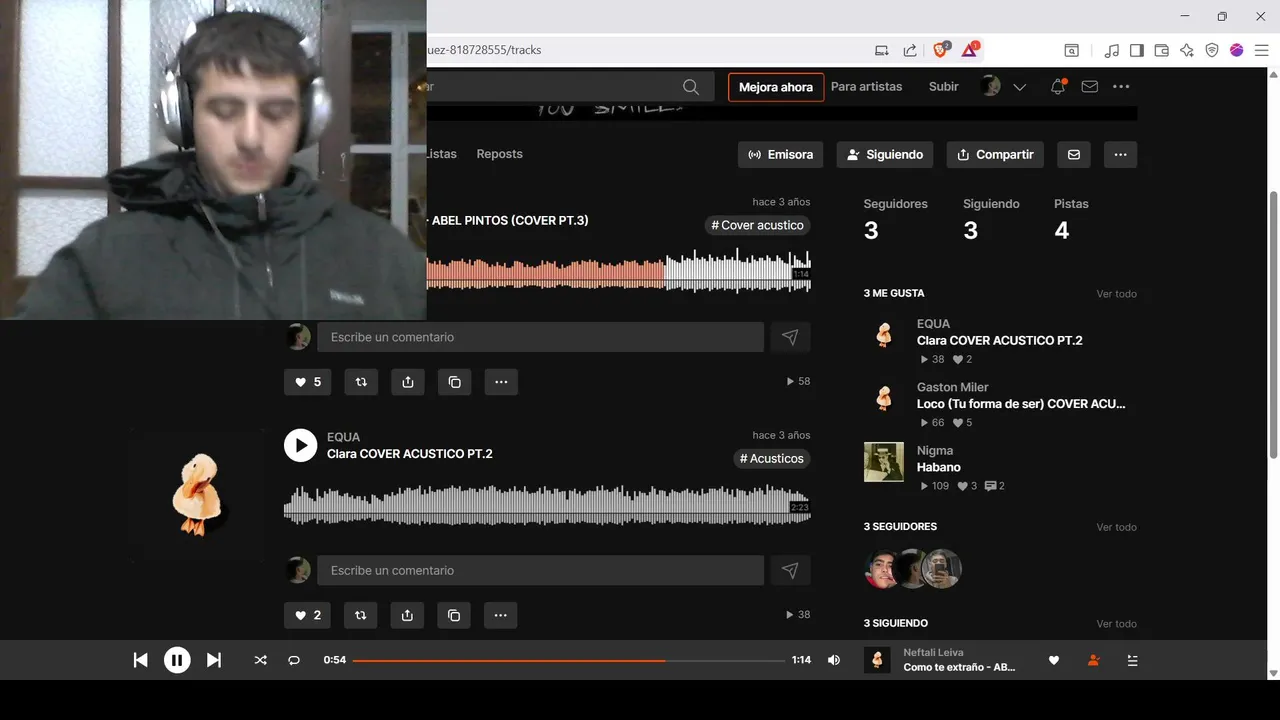This screenshot has width=1280, height=720.
Task: Open the Pistas count
Action: click(1071, 219)
